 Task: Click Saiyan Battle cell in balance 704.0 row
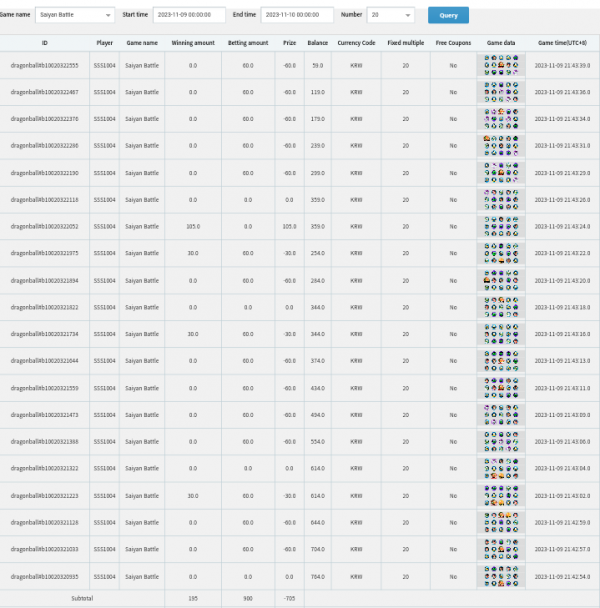click(x=142, y=549)
